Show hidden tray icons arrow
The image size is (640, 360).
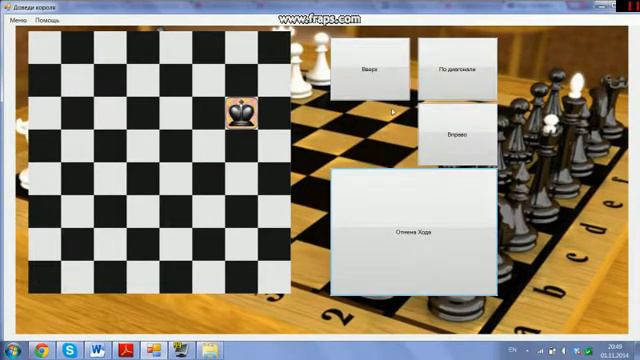click(x=527, y=351)
